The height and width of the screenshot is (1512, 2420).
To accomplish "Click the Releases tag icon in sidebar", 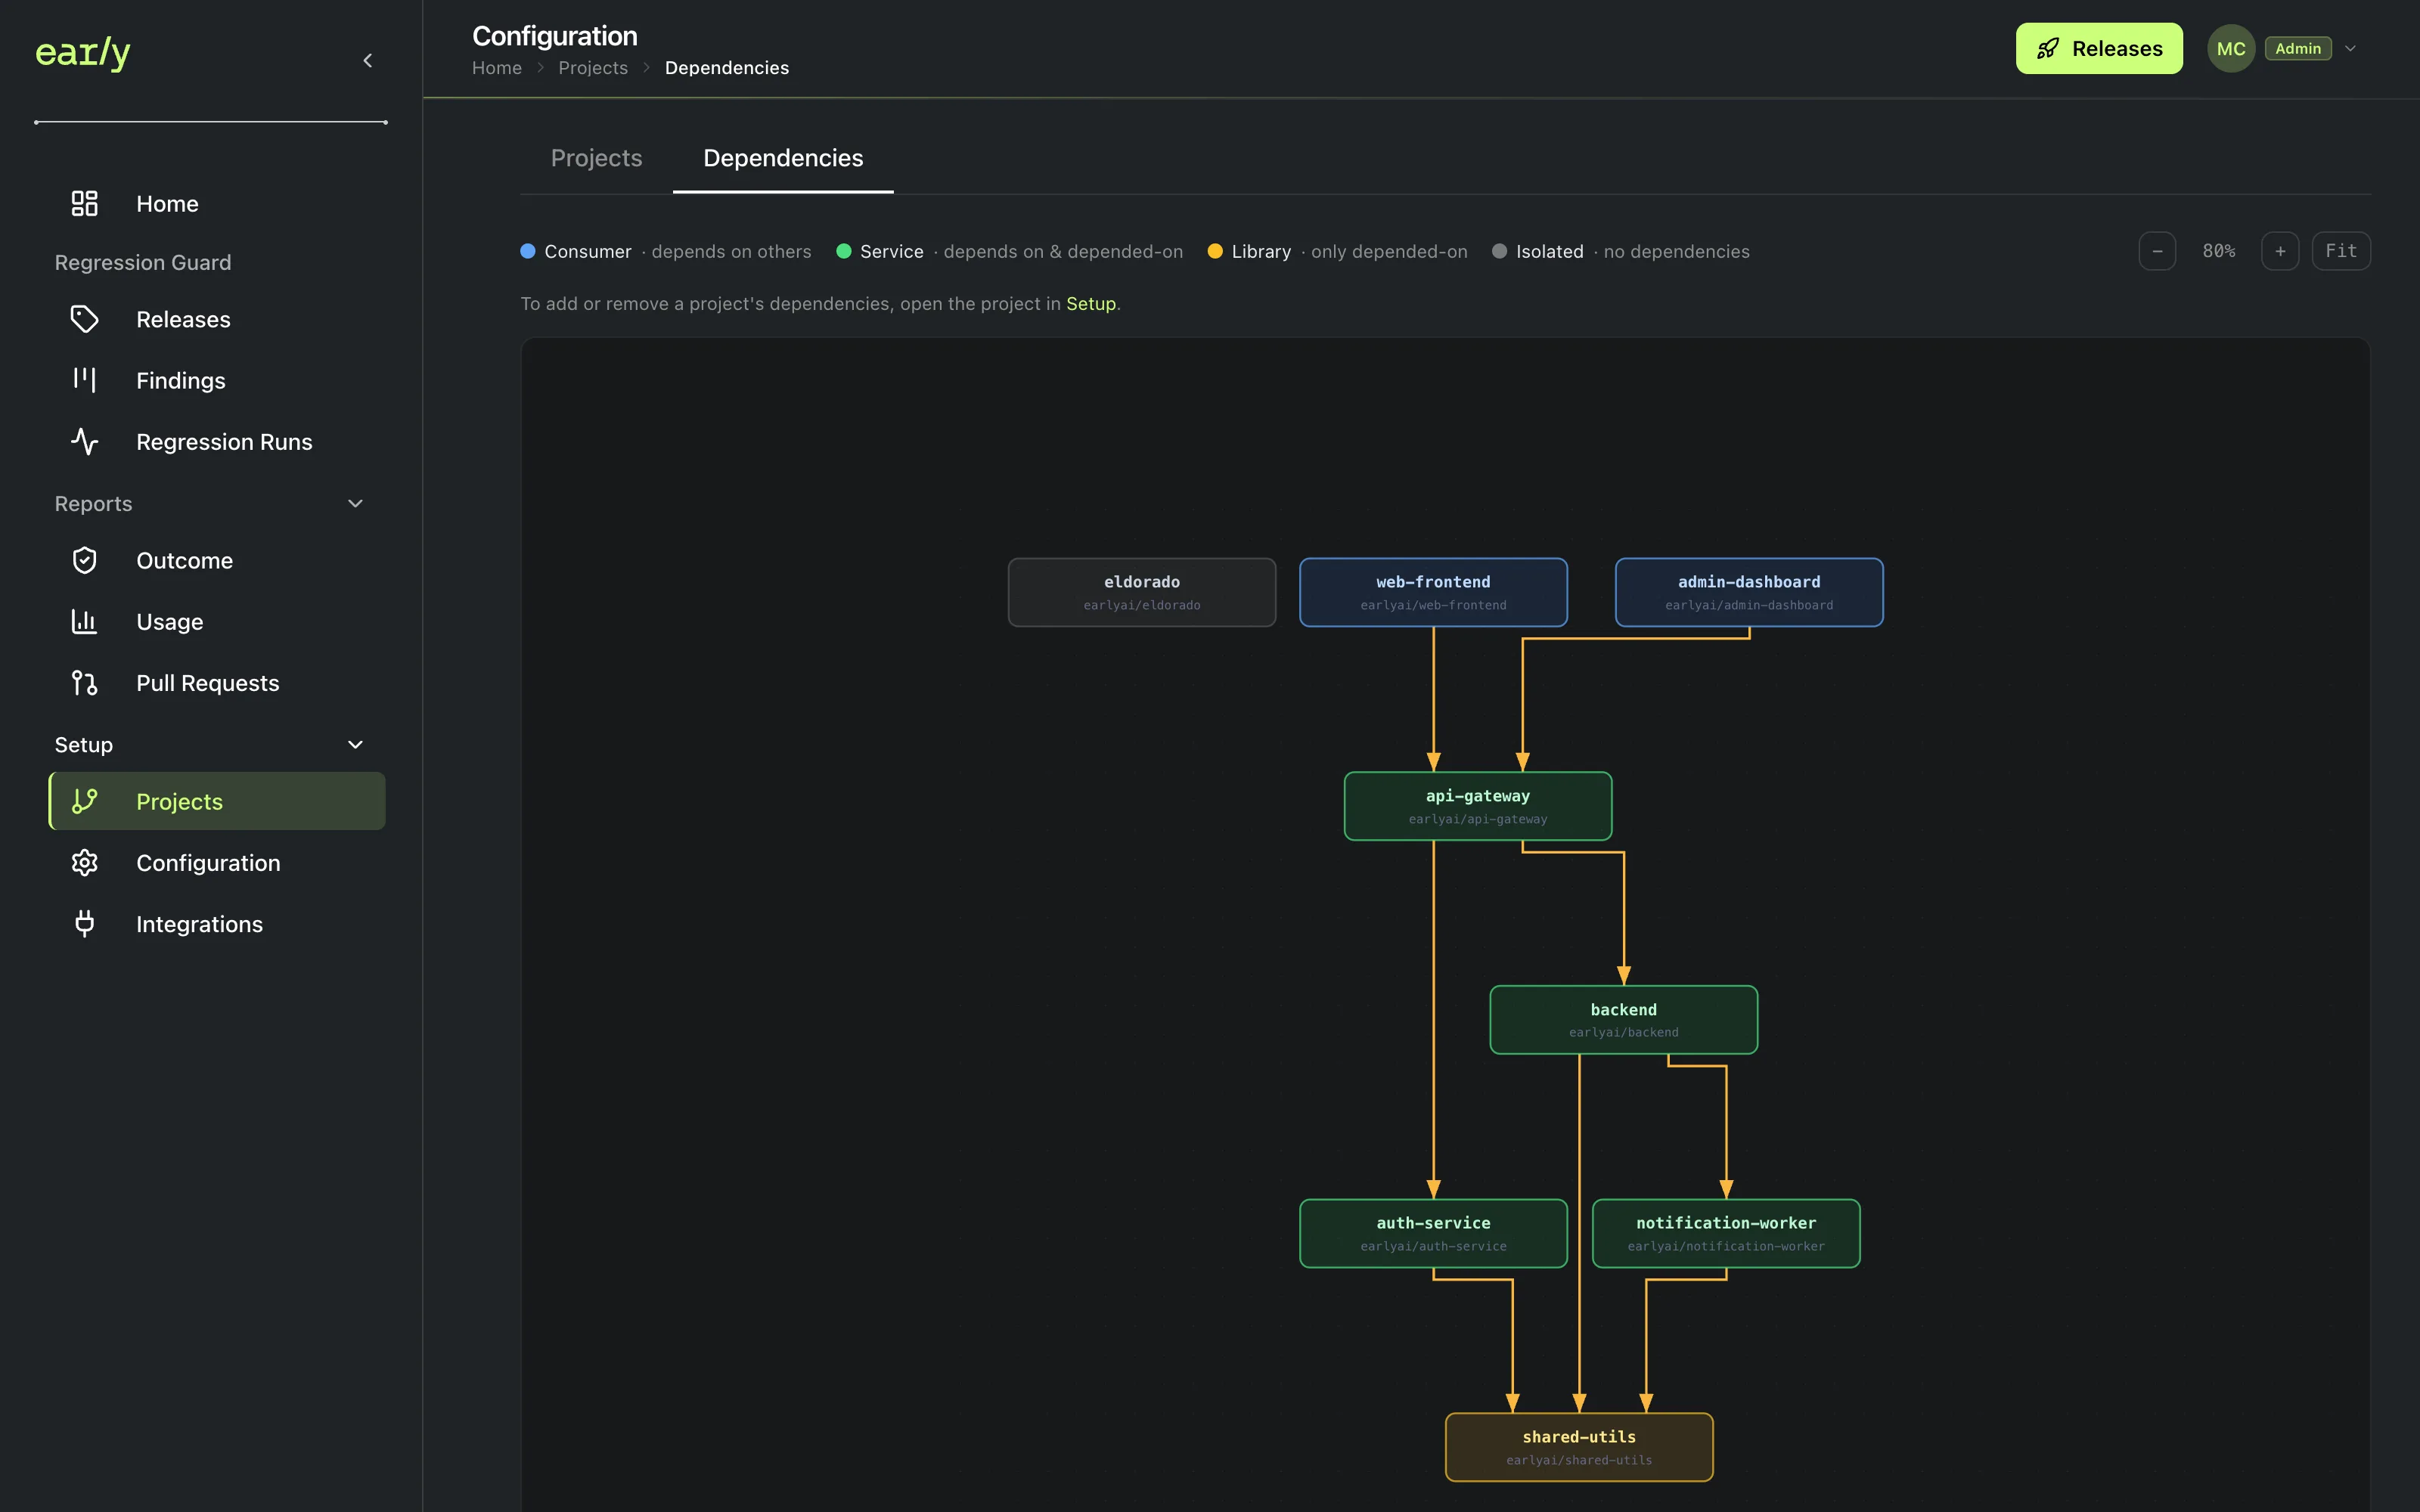I will tap(85, 320).
